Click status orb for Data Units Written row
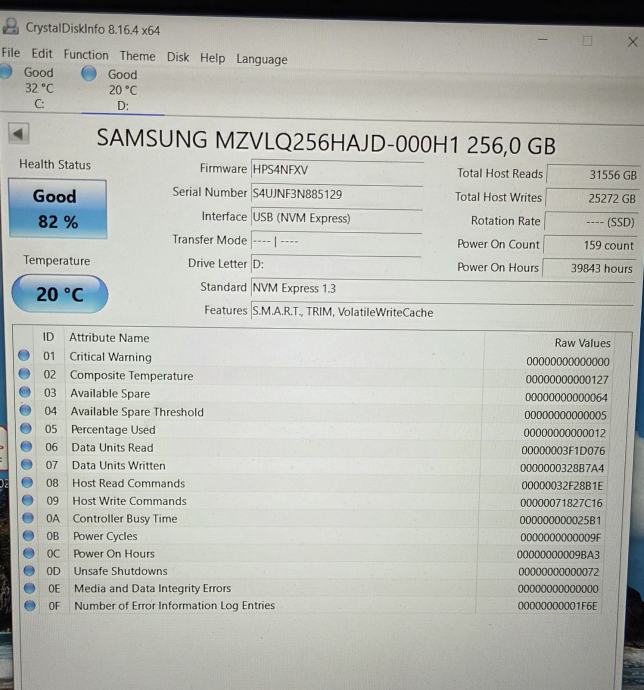644x690 pixels. click(26, 464)
